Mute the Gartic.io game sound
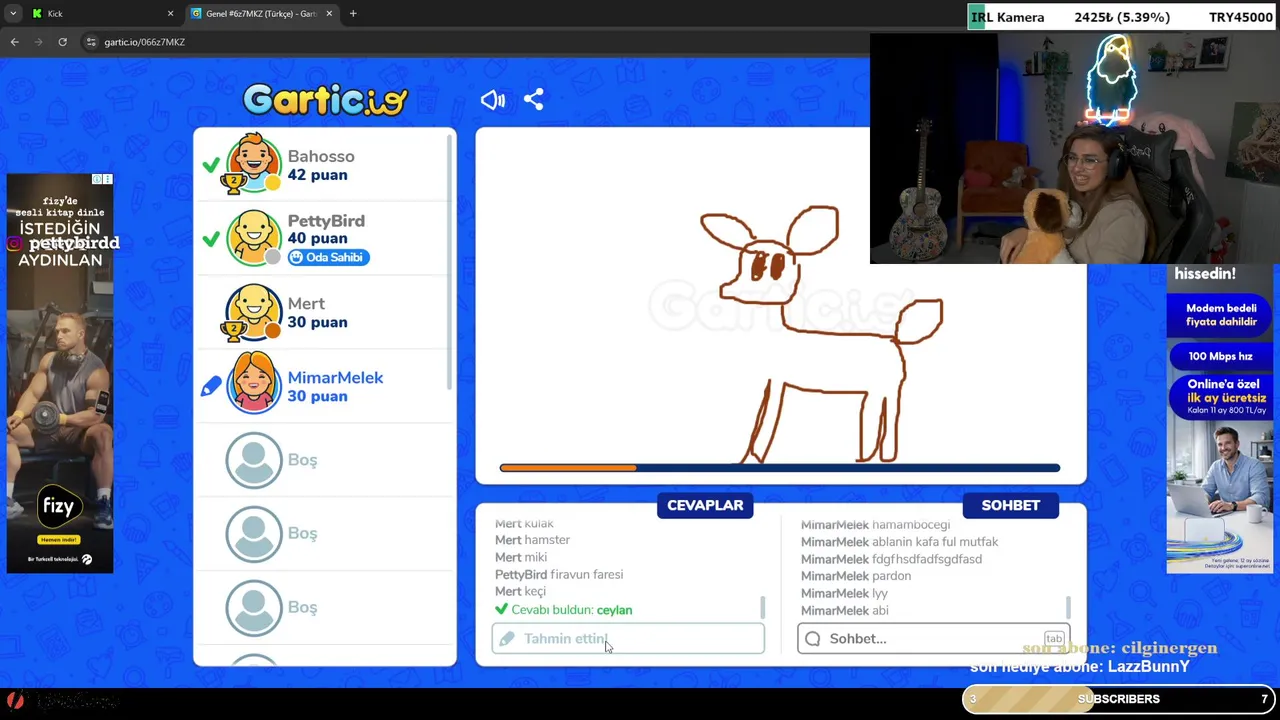Image resolution: width=1280 pixels, height=720 pixels. [x=493, y=100]
